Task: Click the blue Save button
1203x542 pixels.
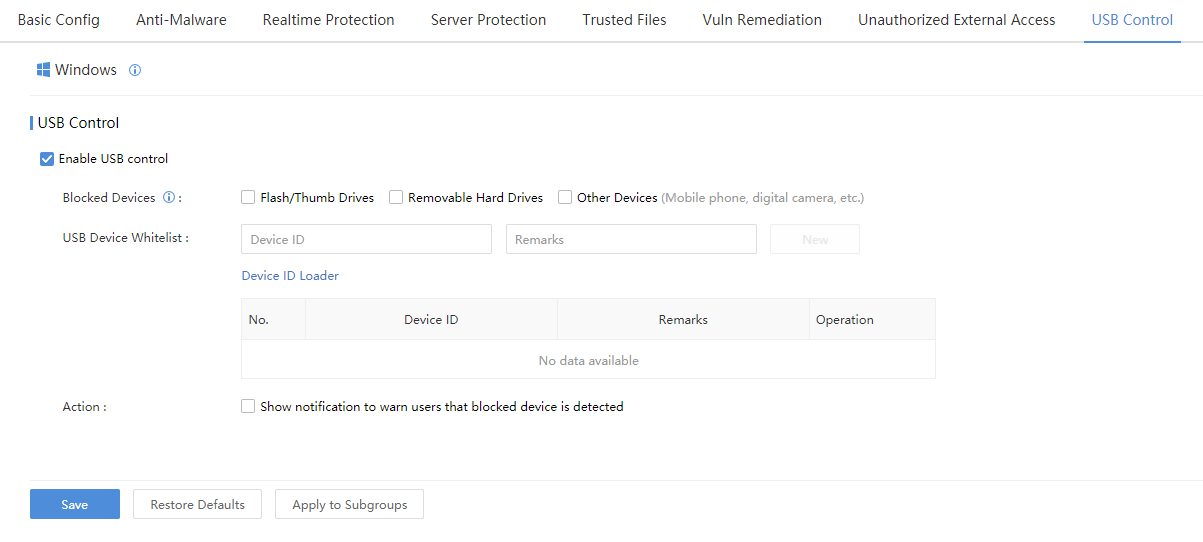Action: pos(75,505)
